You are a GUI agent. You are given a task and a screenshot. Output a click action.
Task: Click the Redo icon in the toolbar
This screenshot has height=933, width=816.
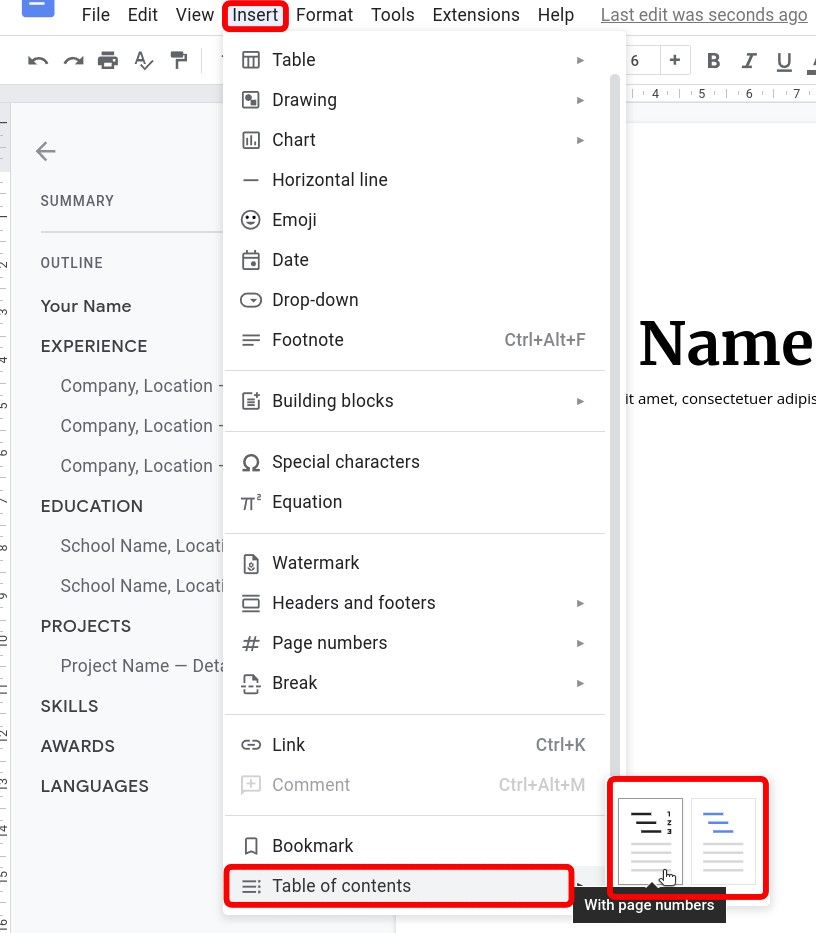click(x=73, y=60)
